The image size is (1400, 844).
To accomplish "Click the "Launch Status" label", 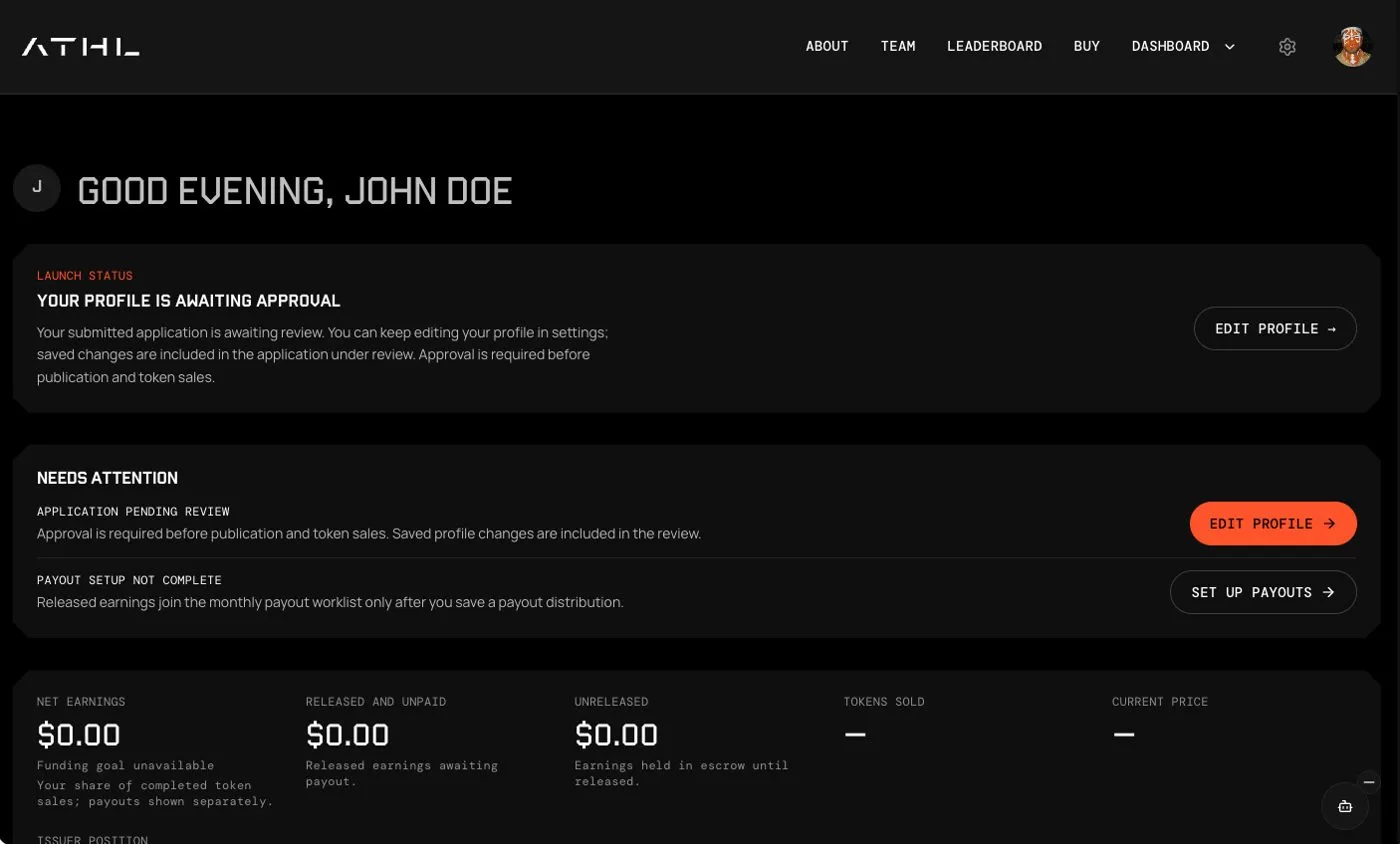I will click(x=85, y=276).
